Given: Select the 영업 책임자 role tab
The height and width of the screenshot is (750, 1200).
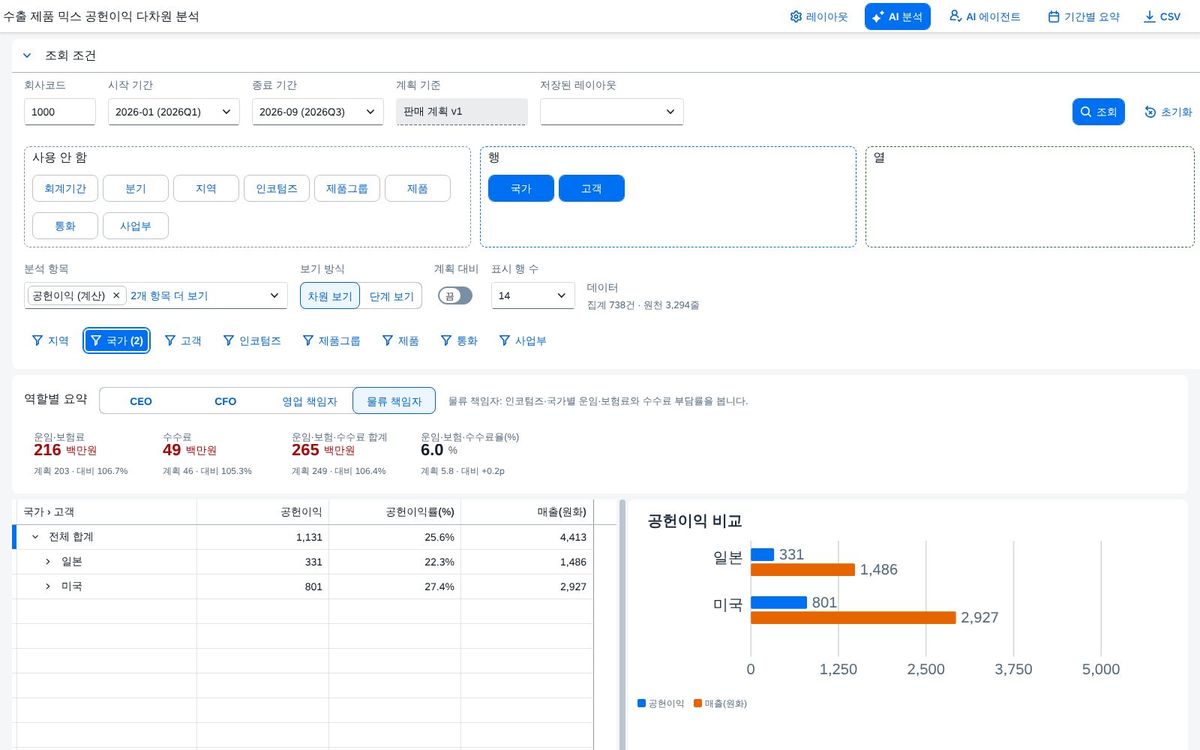Looking at the screenshot, I should [x=310, y=401].
